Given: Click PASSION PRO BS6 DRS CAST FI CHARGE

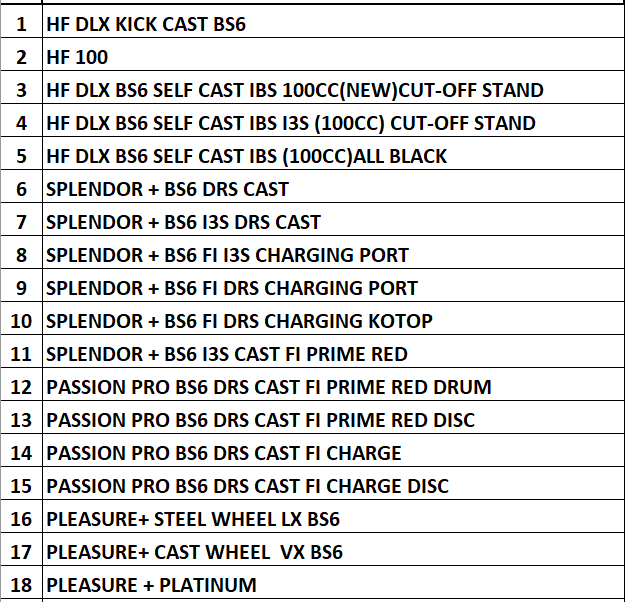Looking at the screenshot, I should click(x=224, y=453).
